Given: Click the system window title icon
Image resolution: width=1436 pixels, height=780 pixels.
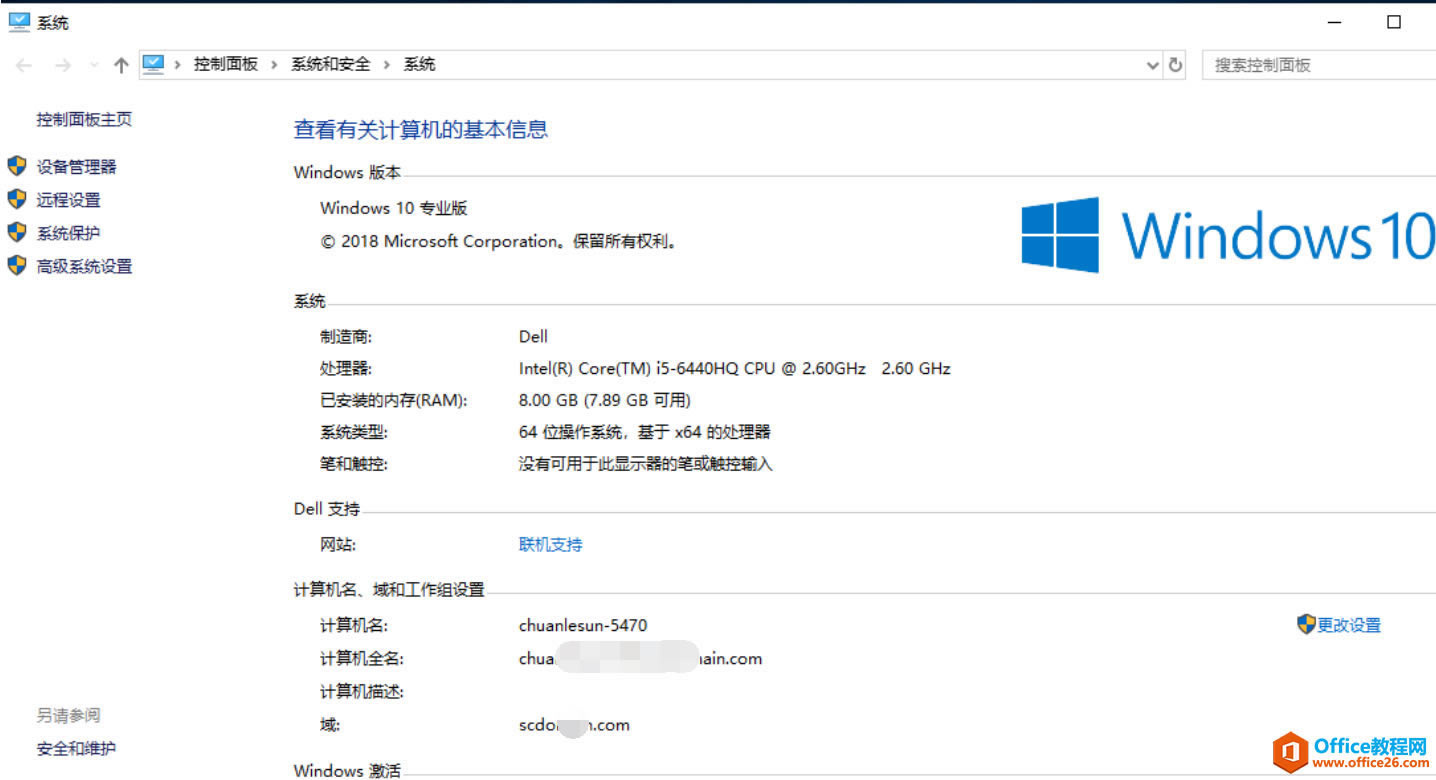Looking at the screenshot, I should pos(19,21).
